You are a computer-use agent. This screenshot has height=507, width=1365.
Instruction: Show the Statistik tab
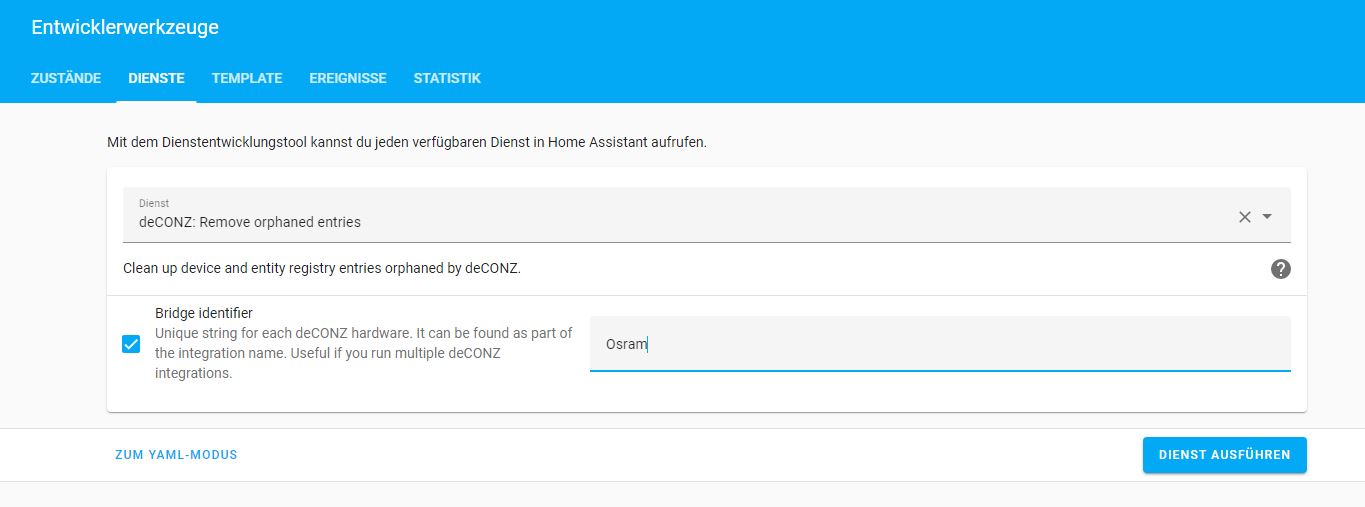[447, 78]
